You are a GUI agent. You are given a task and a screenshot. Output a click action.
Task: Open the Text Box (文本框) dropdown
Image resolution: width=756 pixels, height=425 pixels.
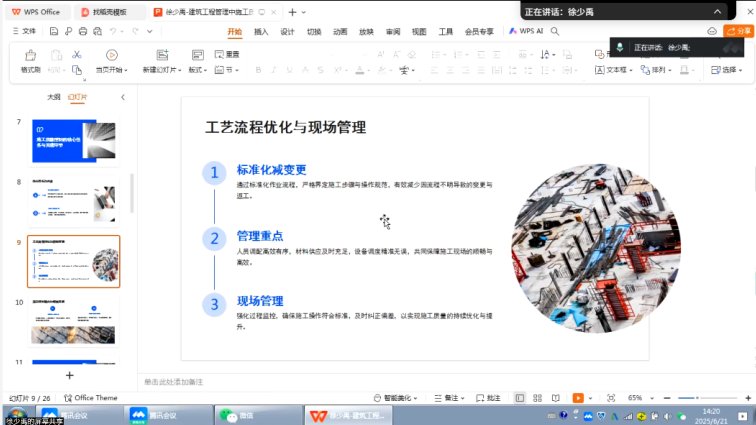pos(613,70)
